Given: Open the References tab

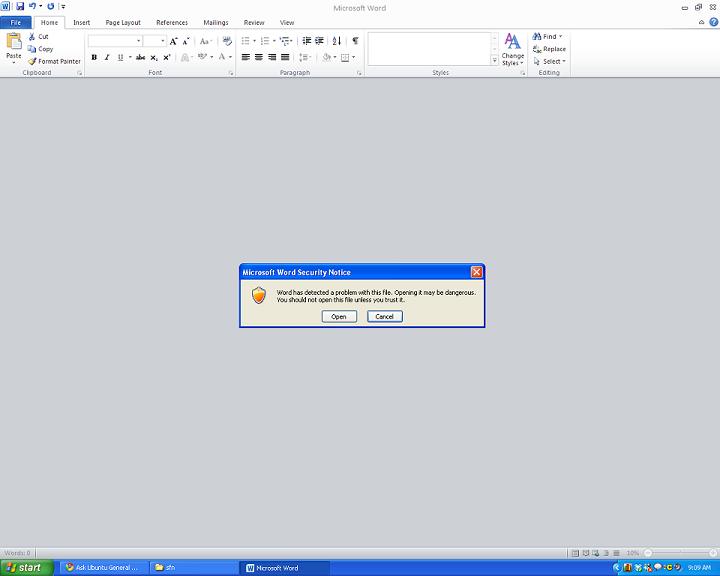Looking at the screenshot, I should pyautogui.click(x=172, y=22).
